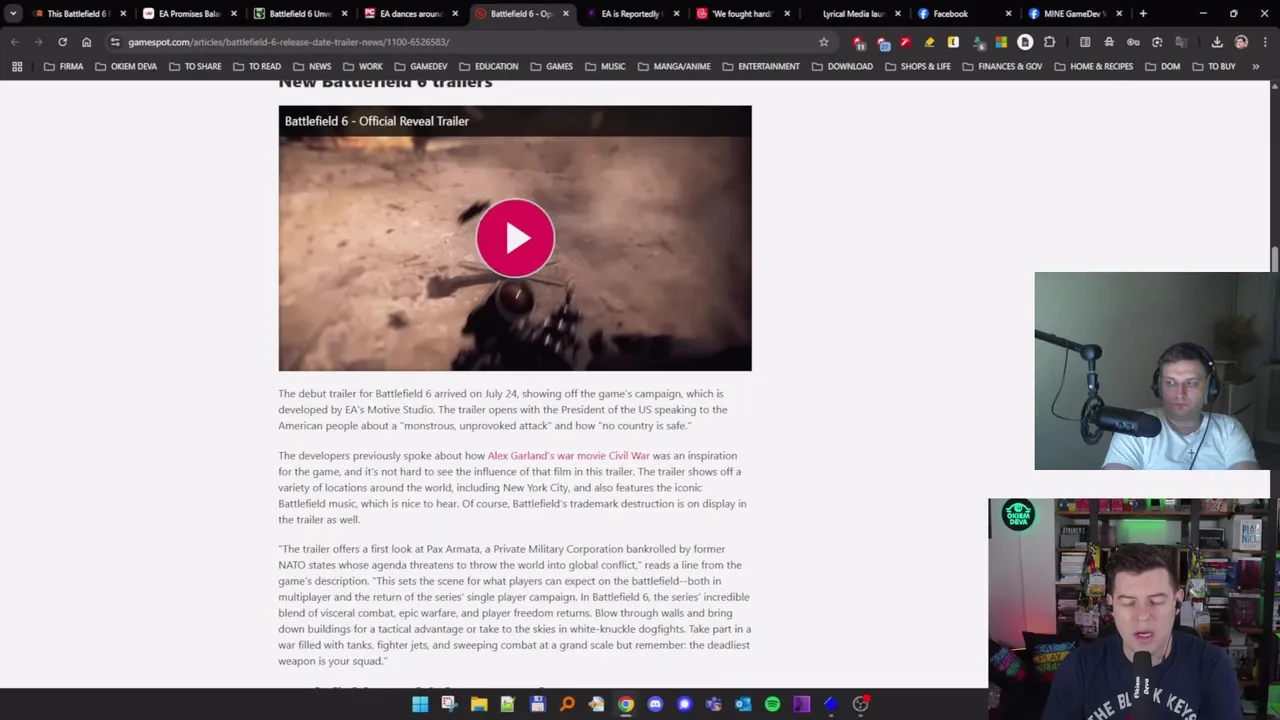Open Spotify from the taskbar
Screen dimensions: 1280x720
(x=772, y=704)
